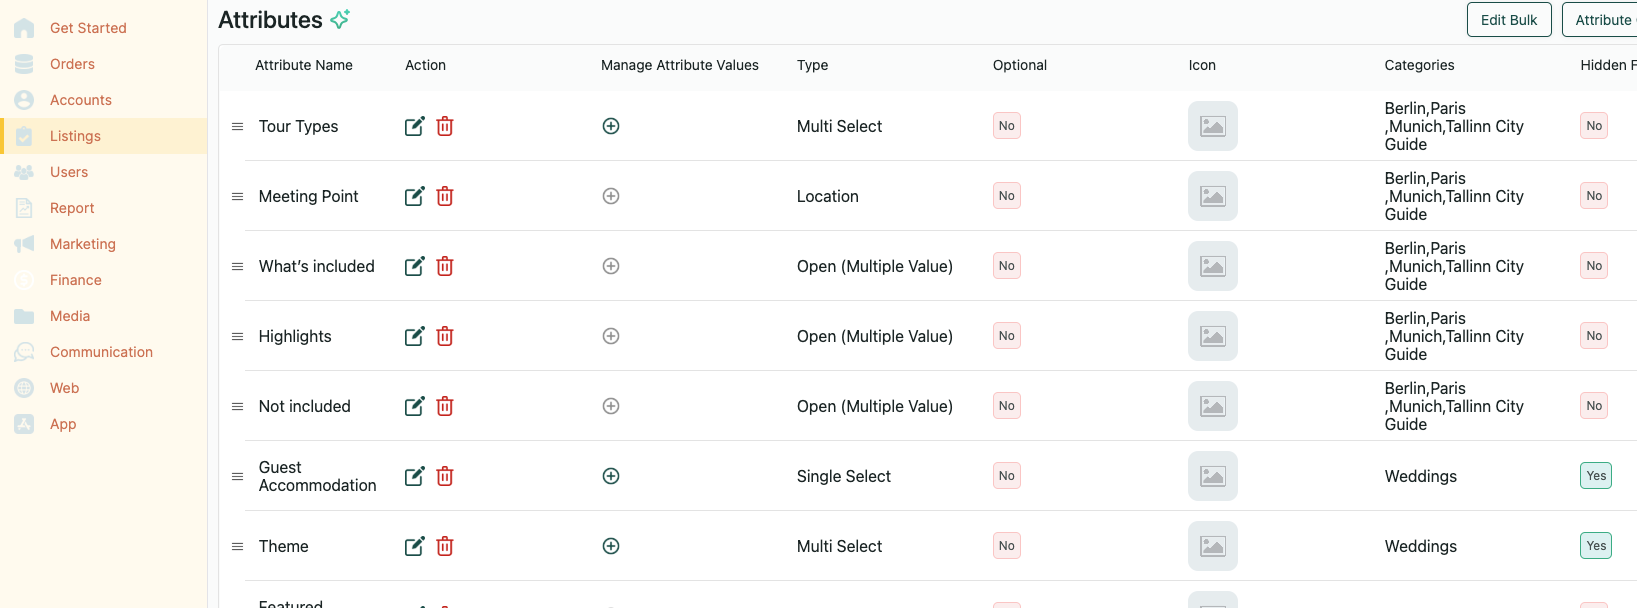Edit the Highlights attribute
Screen dimensions: 1637x608
click(x=414, y=336)
